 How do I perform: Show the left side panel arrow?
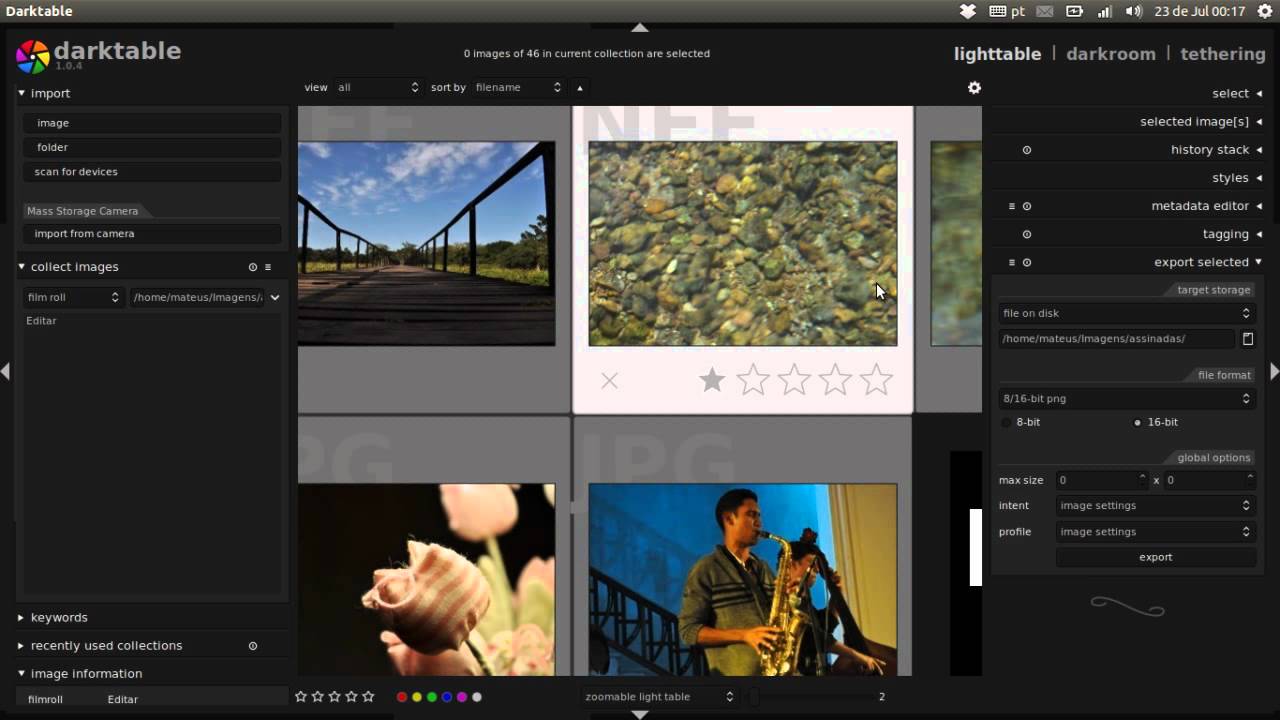click(x=5, y=371)
